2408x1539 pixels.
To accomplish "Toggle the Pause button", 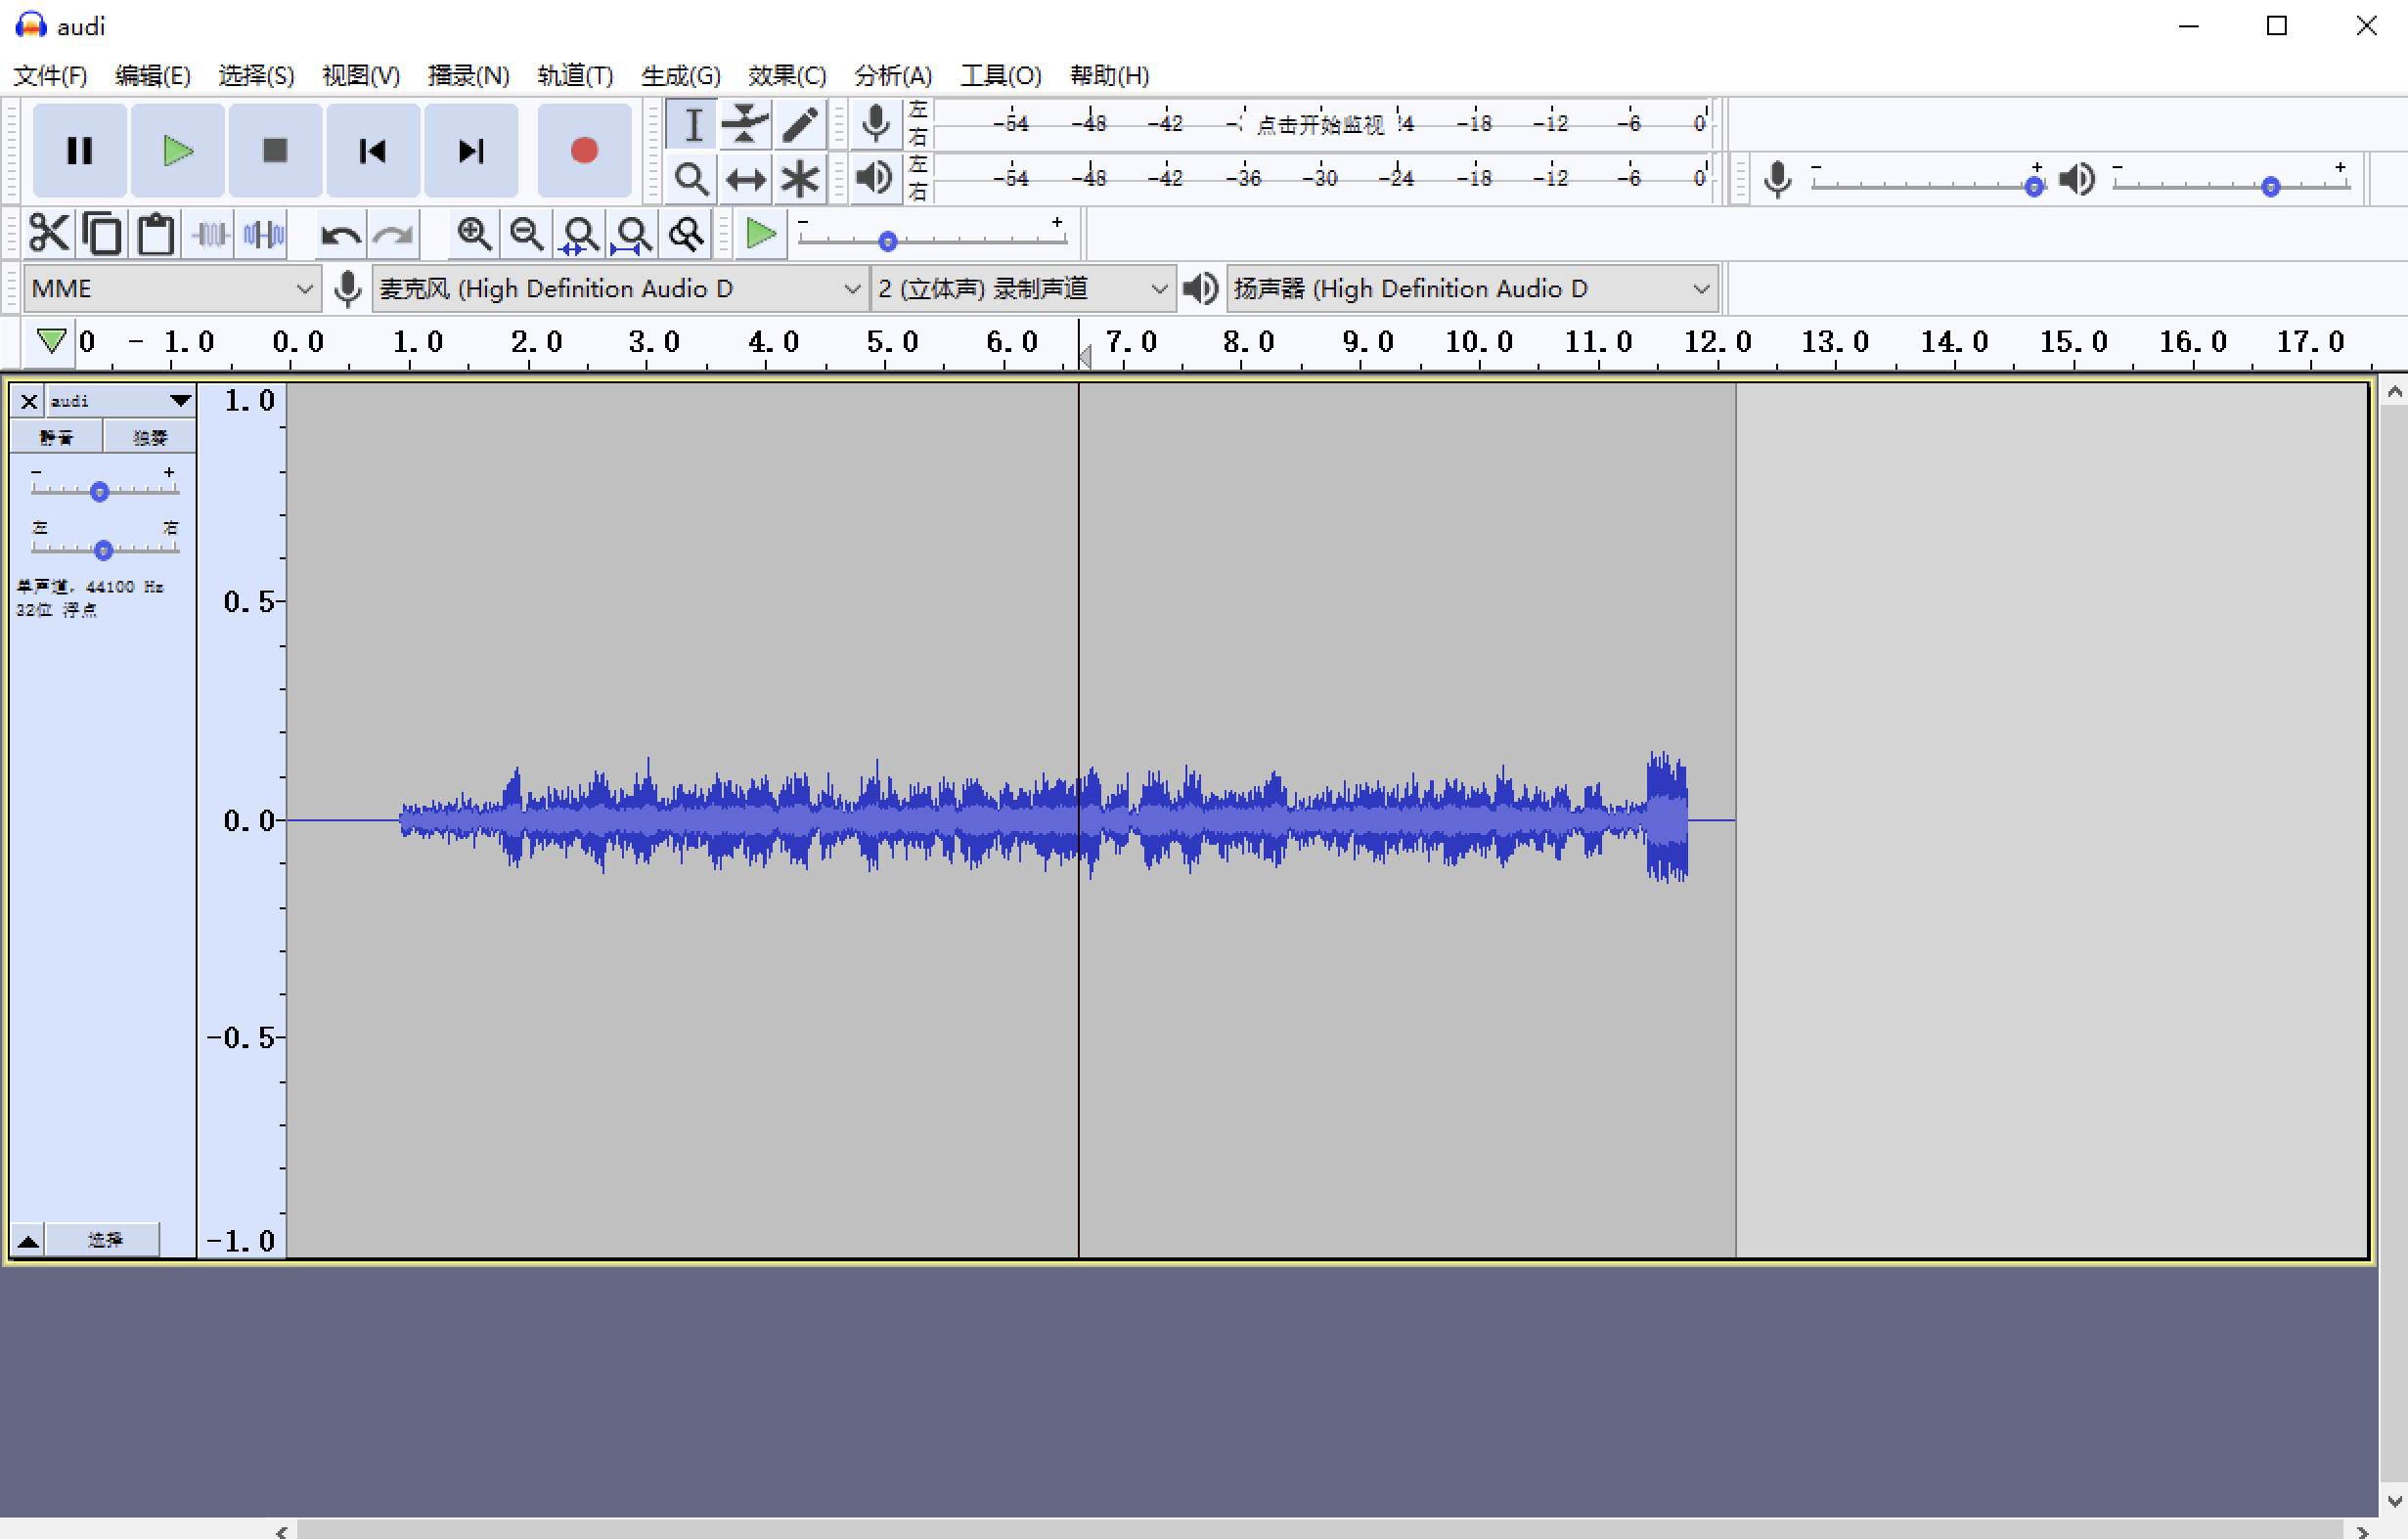I will pyautogui.click(x=79, y=151).
